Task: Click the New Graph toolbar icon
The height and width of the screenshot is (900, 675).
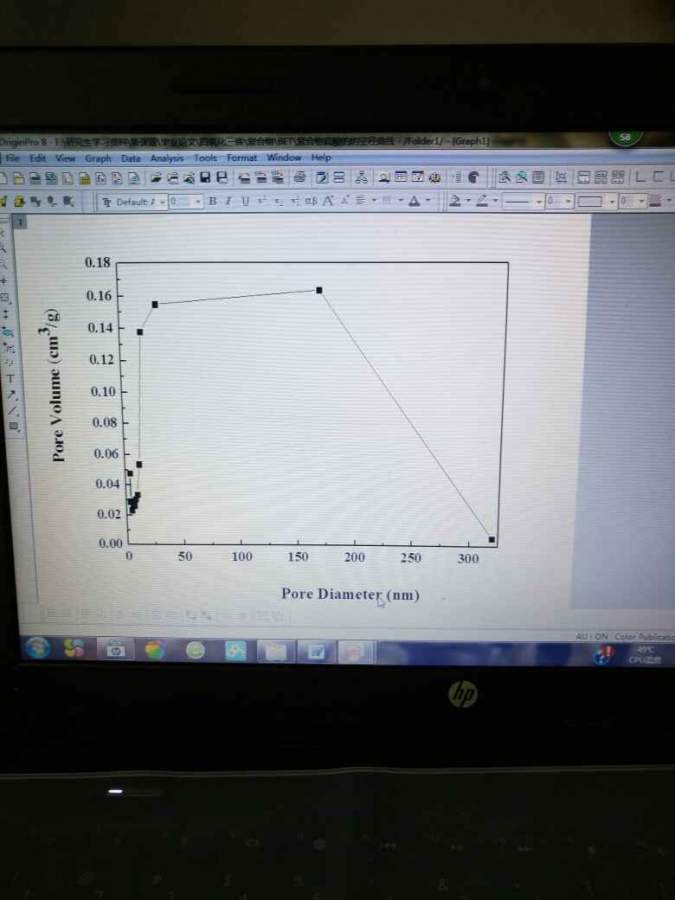Action: point(68,178)
